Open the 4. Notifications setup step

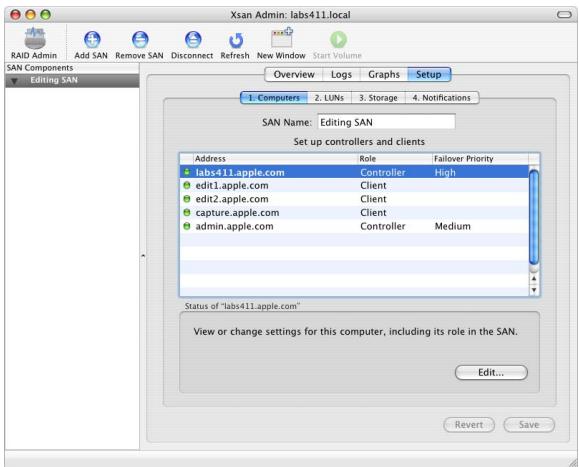pos(442,98)
